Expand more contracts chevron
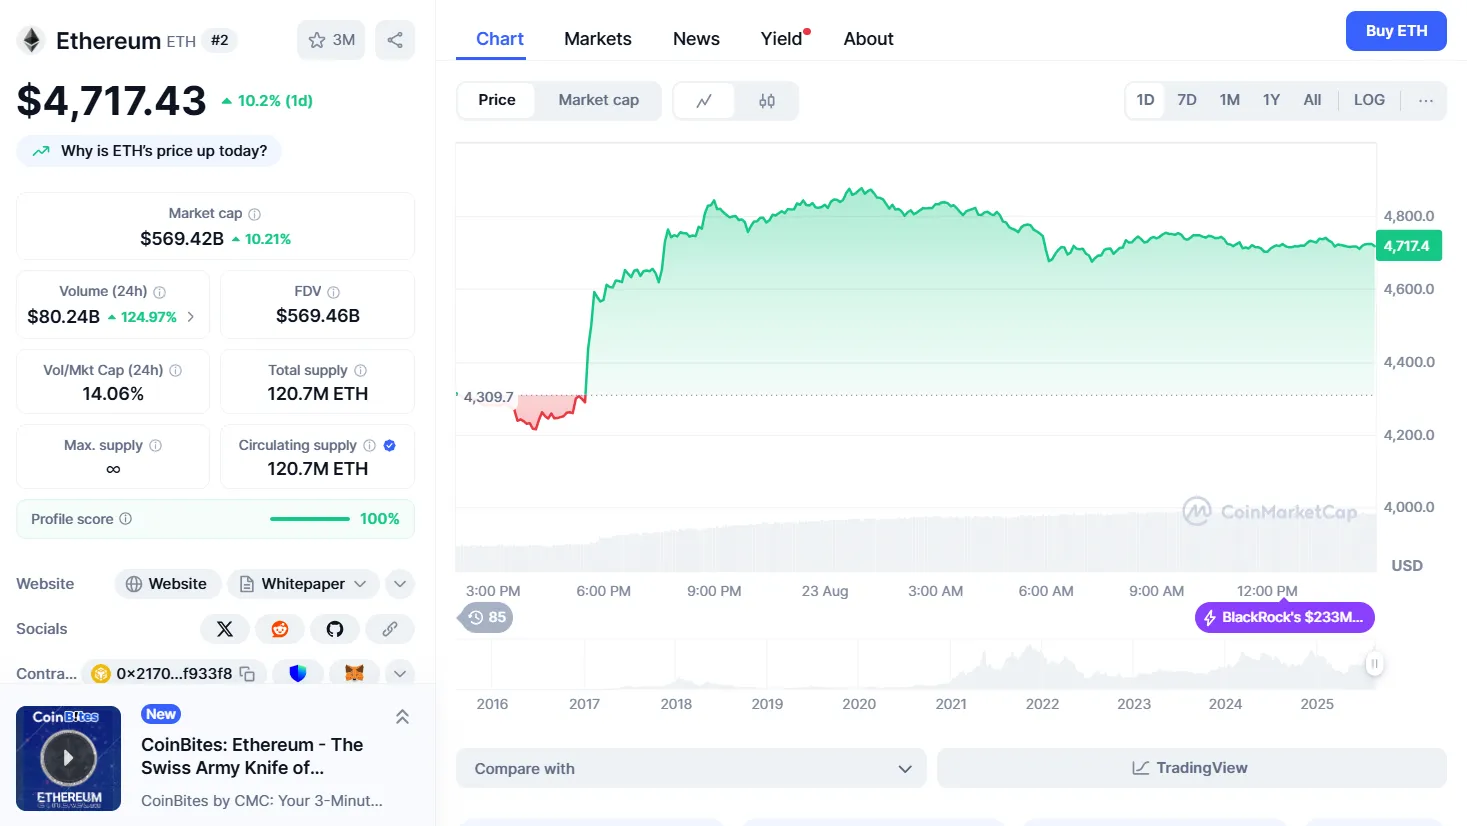 [x=400, y=674]
